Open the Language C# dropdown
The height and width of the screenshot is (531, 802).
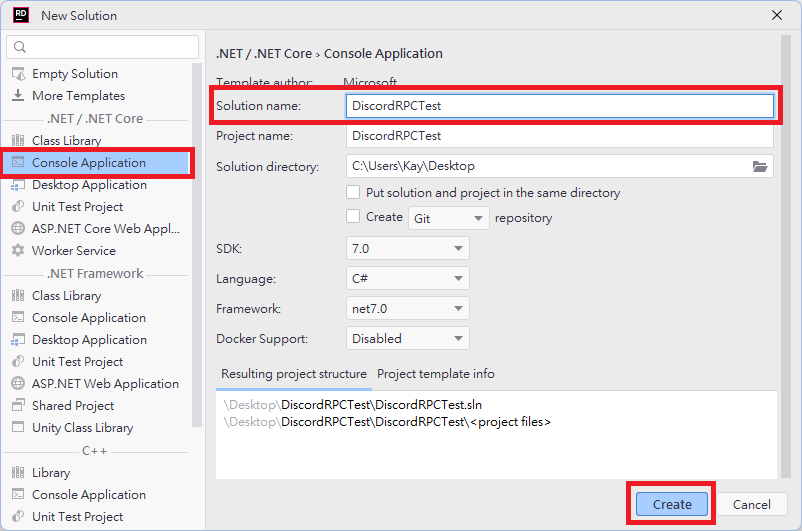point(408,279)
